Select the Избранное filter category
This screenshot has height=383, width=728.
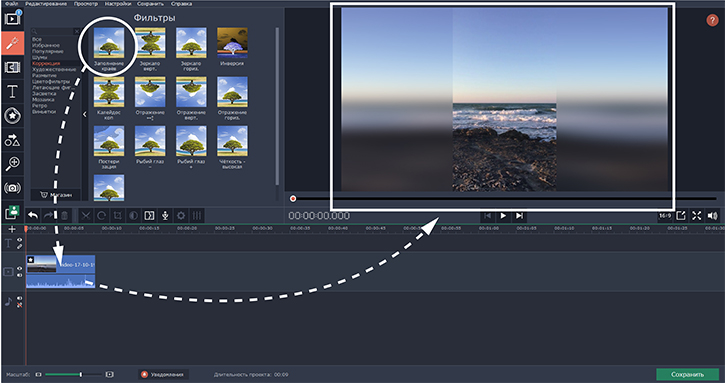point(46,45)
